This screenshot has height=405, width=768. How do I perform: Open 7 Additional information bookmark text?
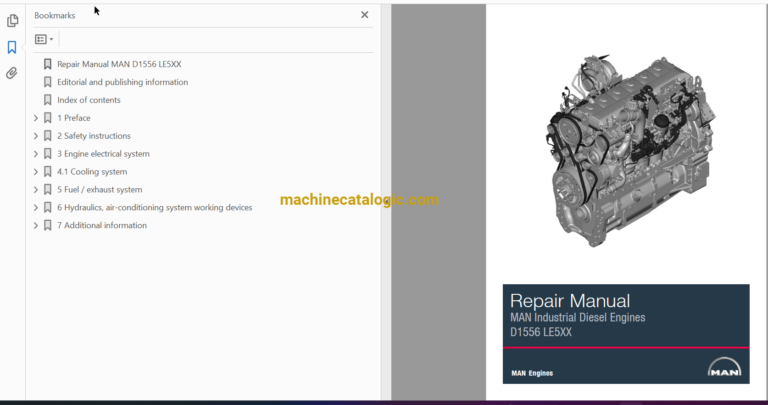click(102, 225)
